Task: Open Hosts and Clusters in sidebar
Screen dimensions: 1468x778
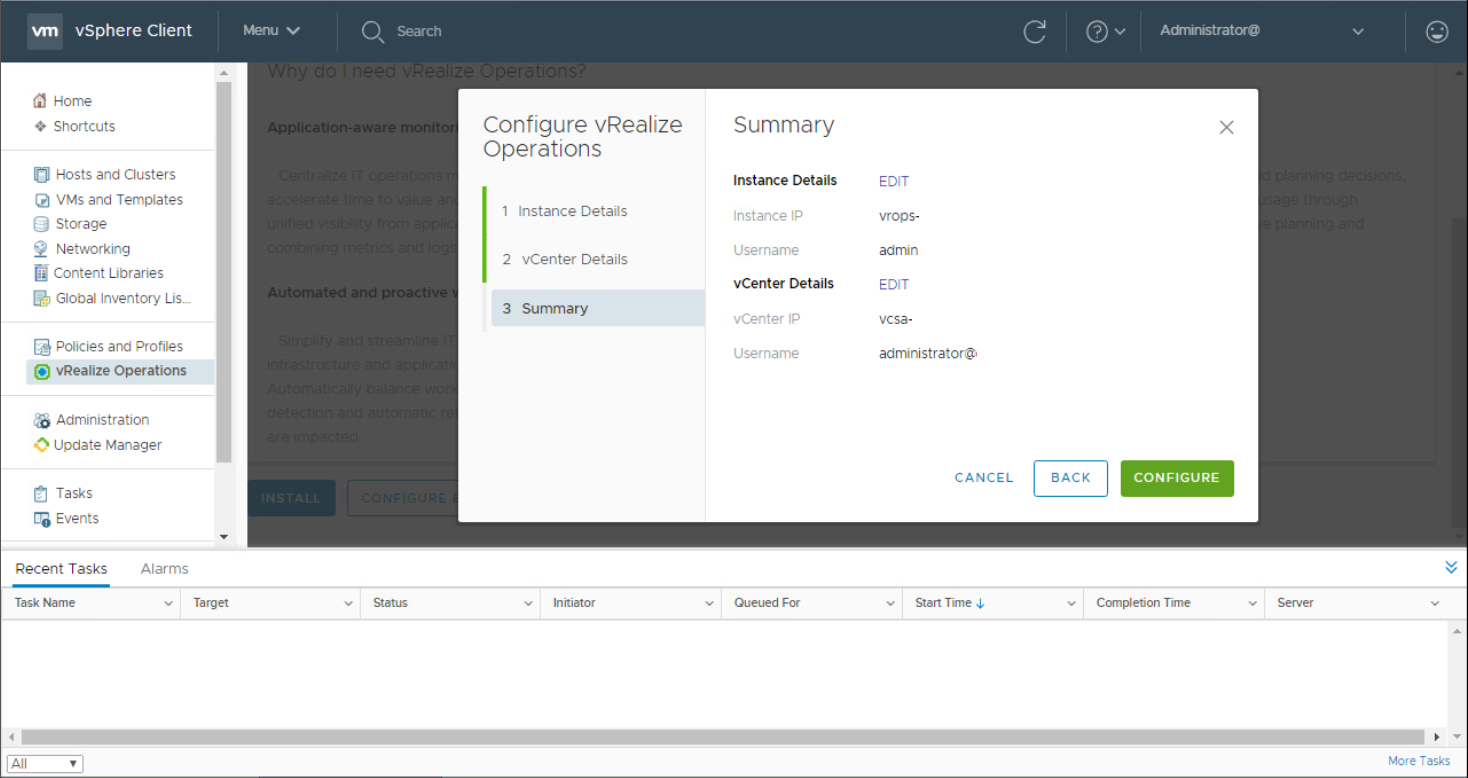Action: tap(115, 174)
